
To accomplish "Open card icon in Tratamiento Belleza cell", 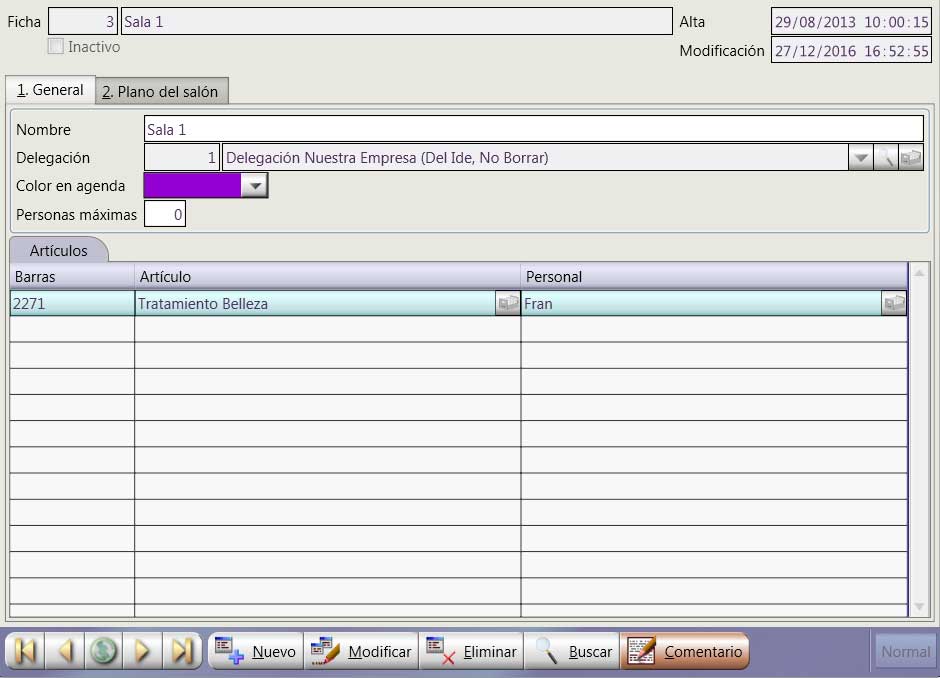I will [508, 303].
